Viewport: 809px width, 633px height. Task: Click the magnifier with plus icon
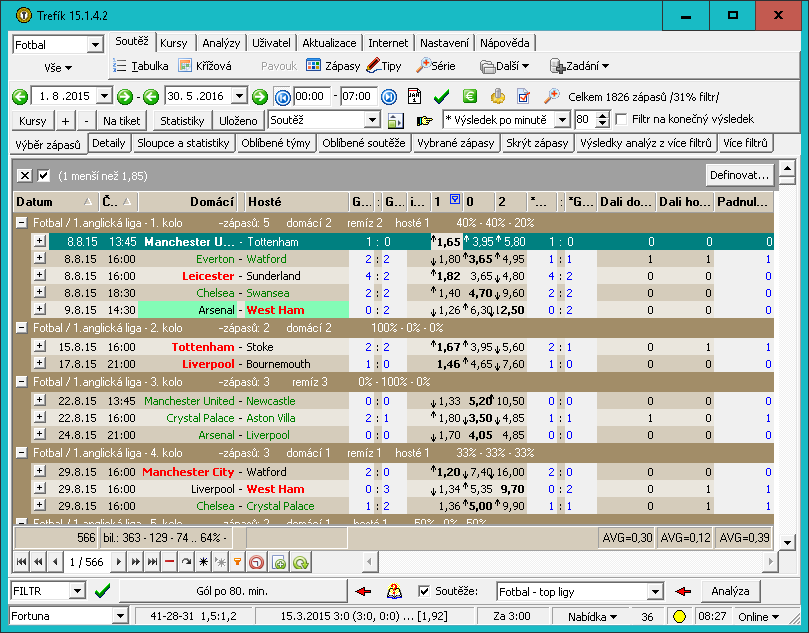551,96
